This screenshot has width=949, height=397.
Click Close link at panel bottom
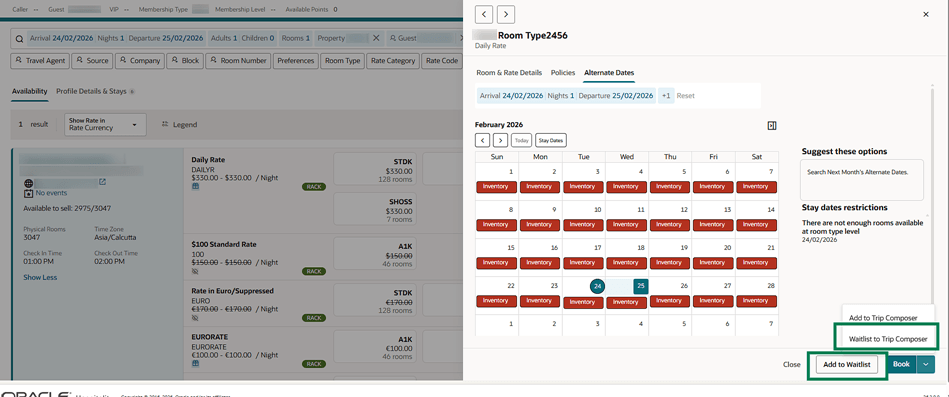pos(792,364)
